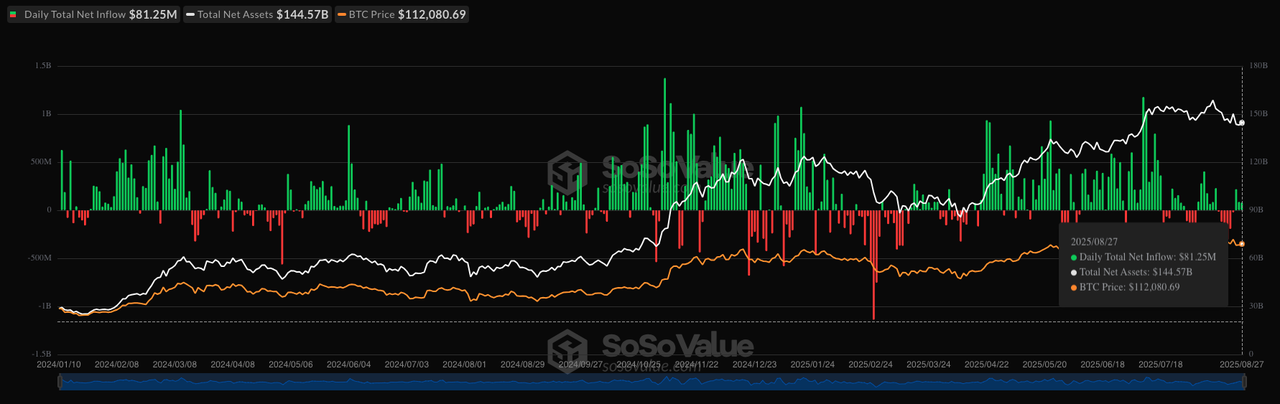The image size is (1280, 404).
Task: Click the orange line BTC Price legend marker
Action: point(342,14)
